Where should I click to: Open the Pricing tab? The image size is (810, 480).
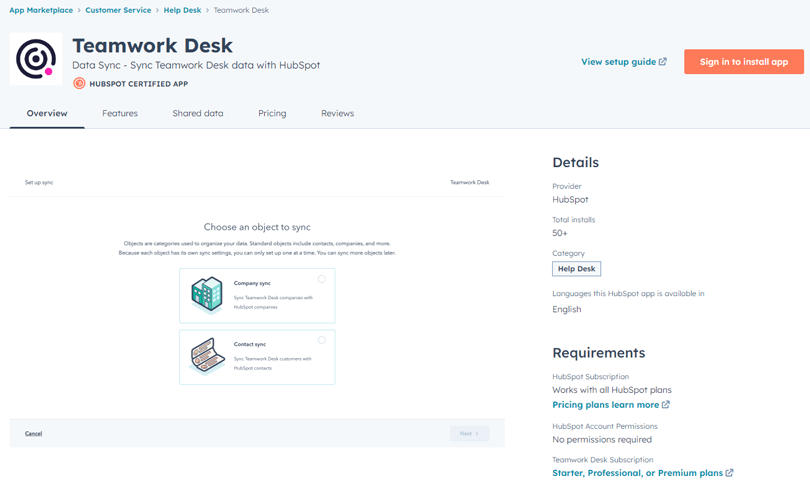click(272, 113)
